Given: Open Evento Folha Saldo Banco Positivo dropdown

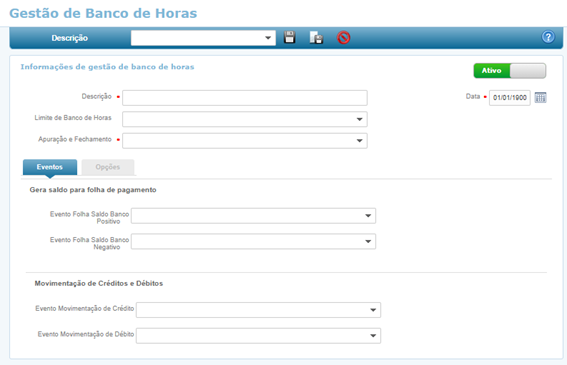Looking at the screenshot, I should [253, 216].
